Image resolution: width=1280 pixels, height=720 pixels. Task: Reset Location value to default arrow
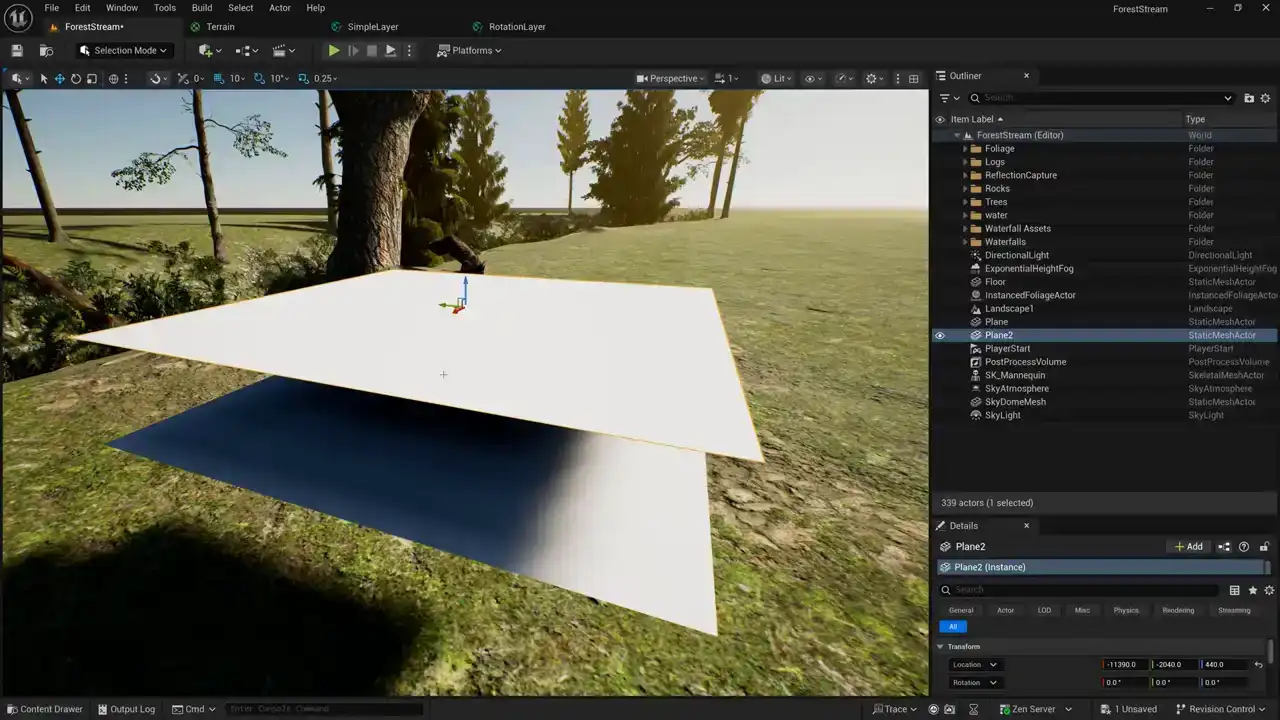1258,665
